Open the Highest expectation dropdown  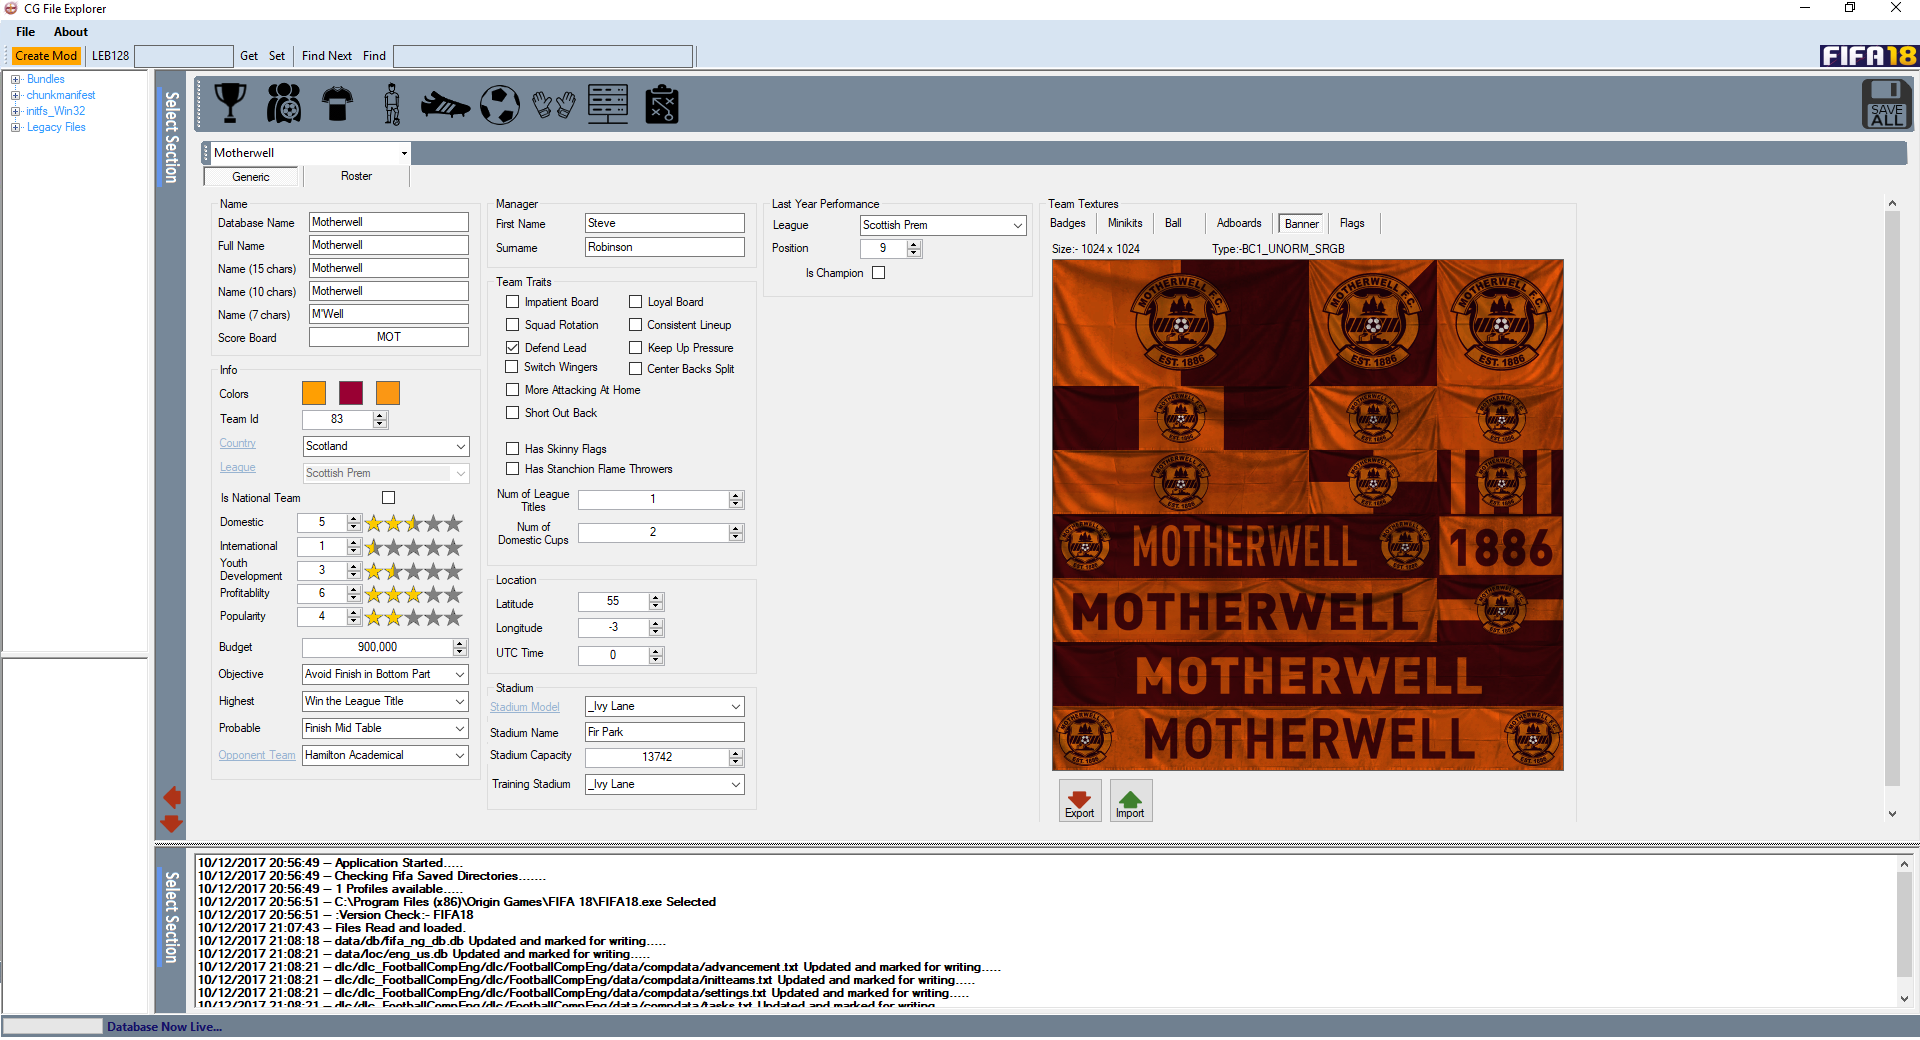(460, 701)
